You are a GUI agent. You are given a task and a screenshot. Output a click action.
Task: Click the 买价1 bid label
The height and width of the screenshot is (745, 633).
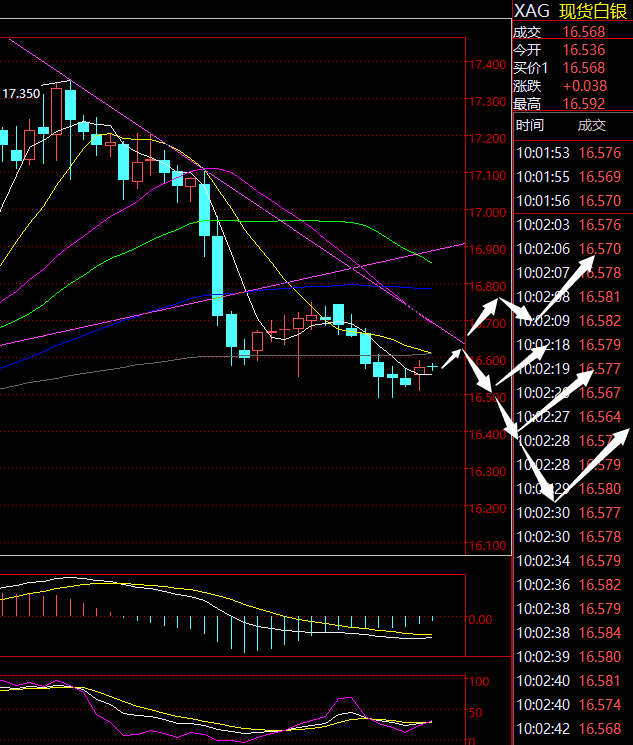[530, 68]
